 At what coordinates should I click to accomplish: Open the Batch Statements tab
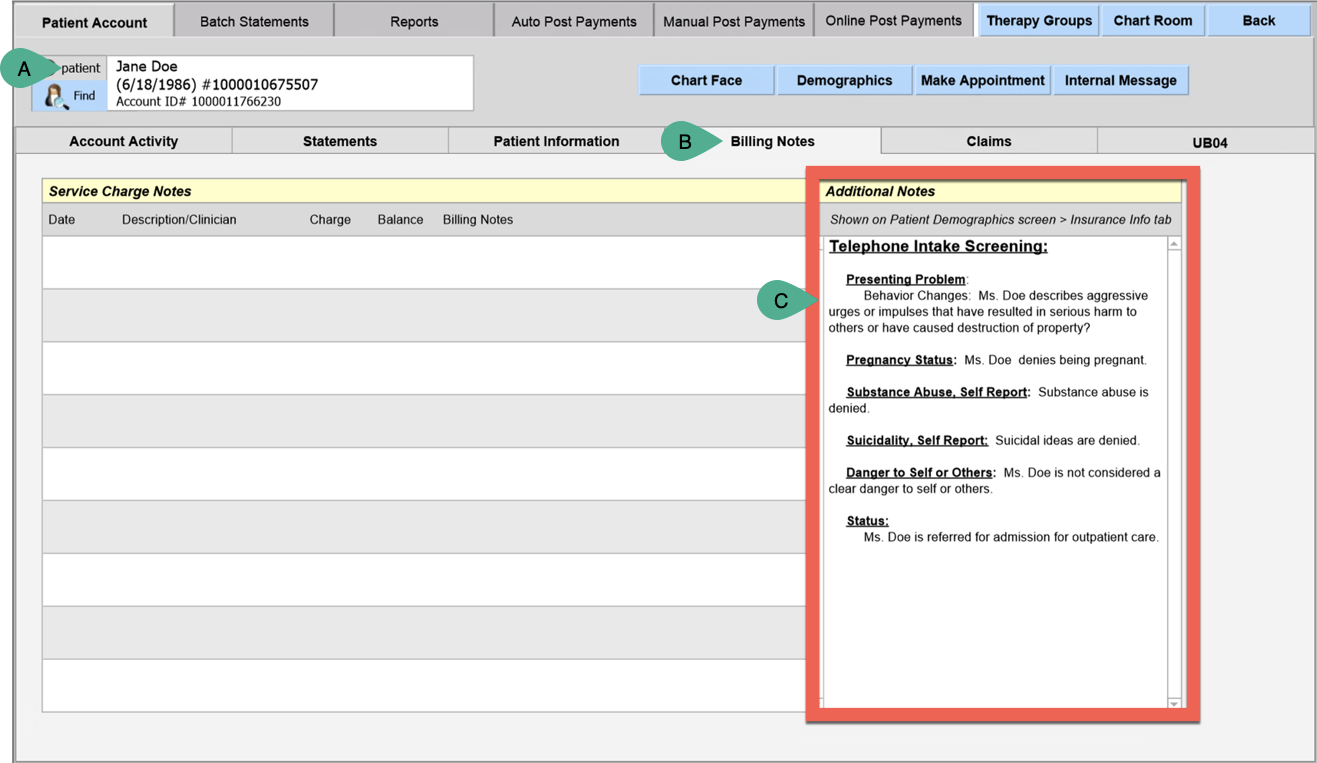click(x=254, y=21)
